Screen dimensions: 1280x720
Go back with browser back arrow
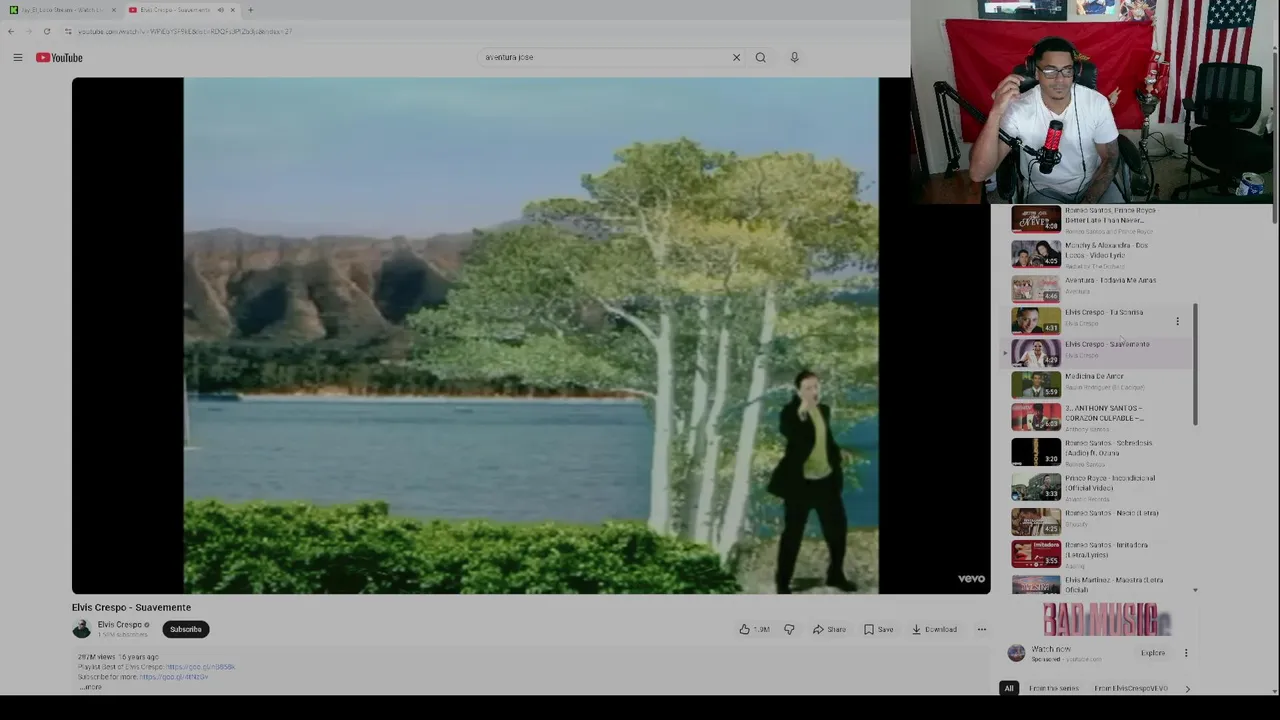pyautogui.click(x=11, y=31)
